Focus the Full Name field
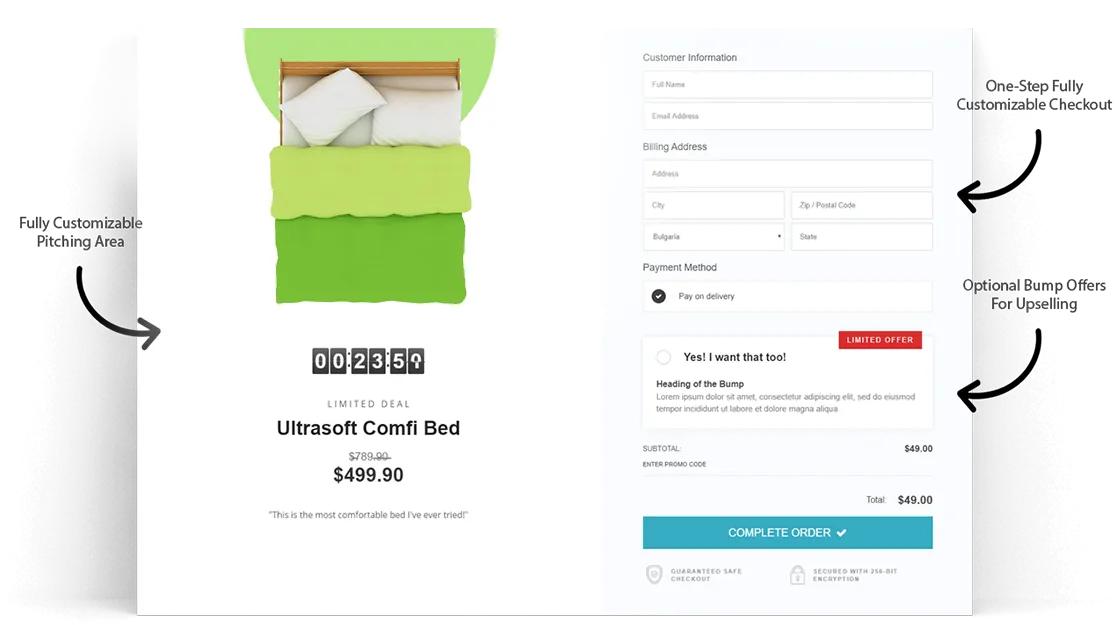Viewport: 1117px width, 625px height. point(787,84)
